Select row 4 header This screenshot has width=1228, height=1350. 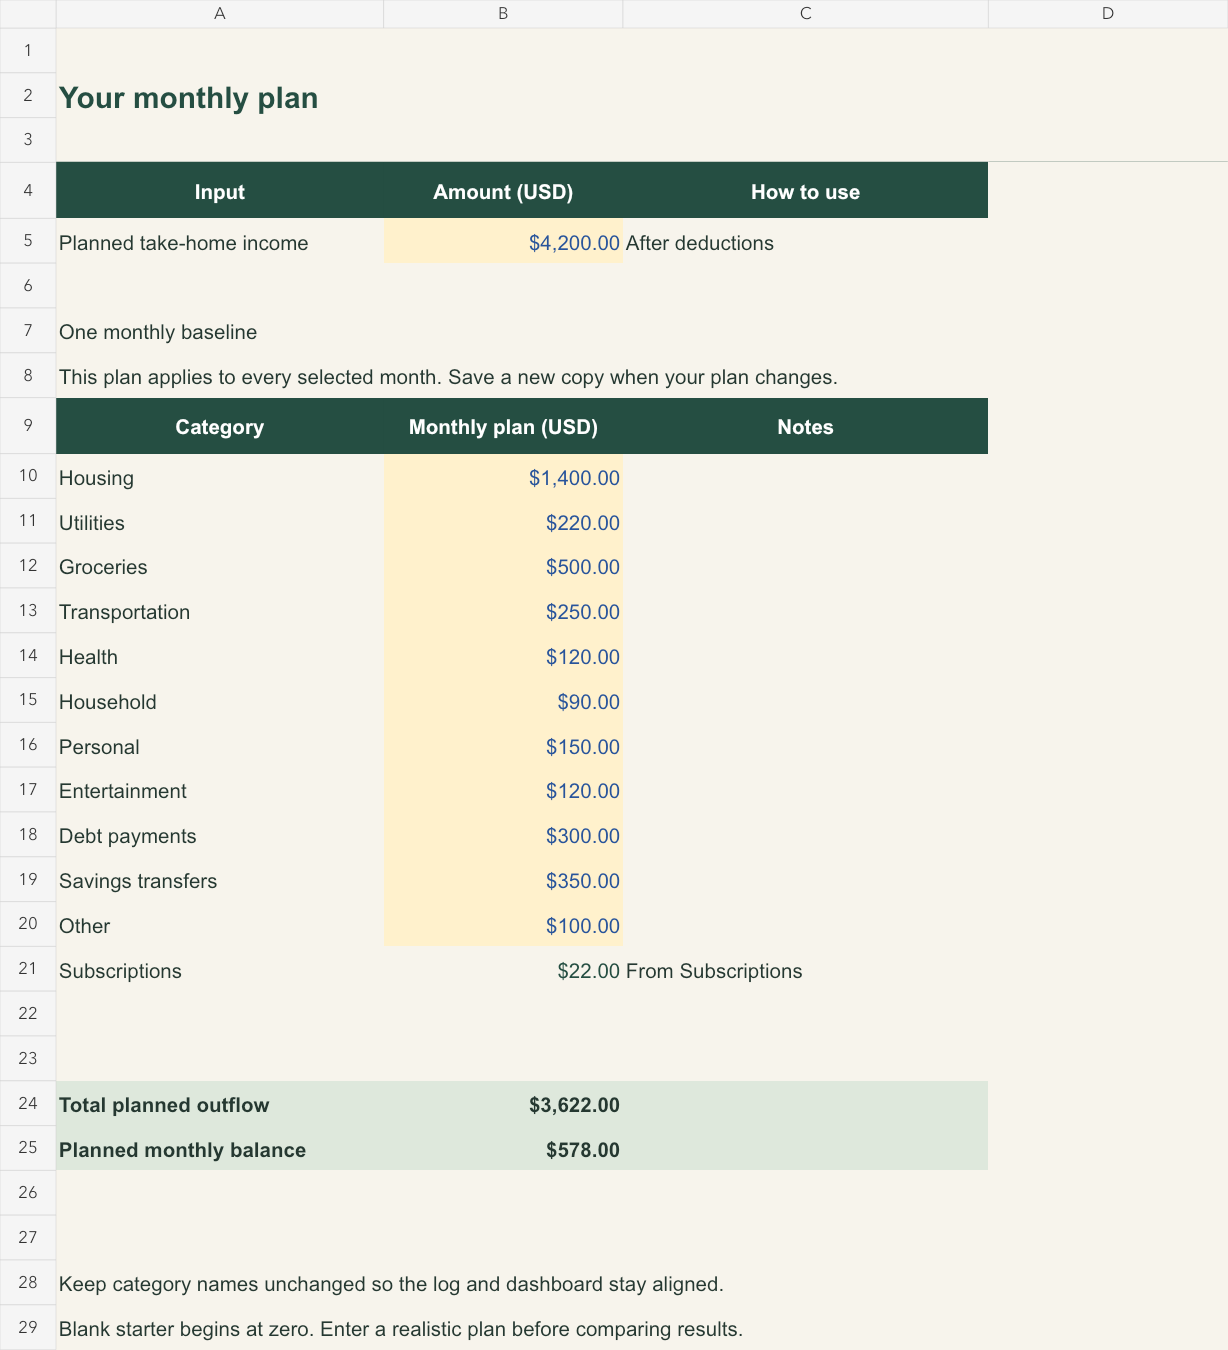click(x=28, y=190)
